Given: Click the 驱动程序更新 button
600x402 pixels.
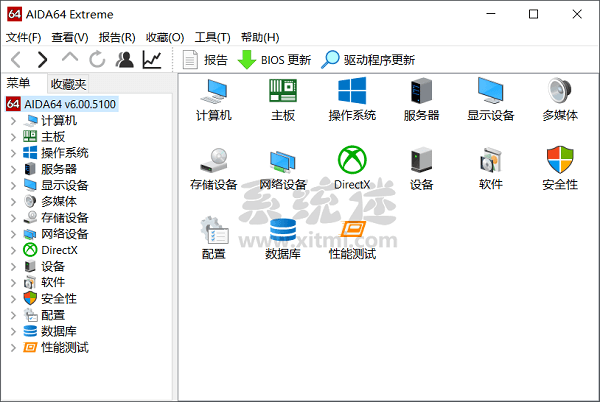Looking at the screenshot, I should (x=368, y=60).
